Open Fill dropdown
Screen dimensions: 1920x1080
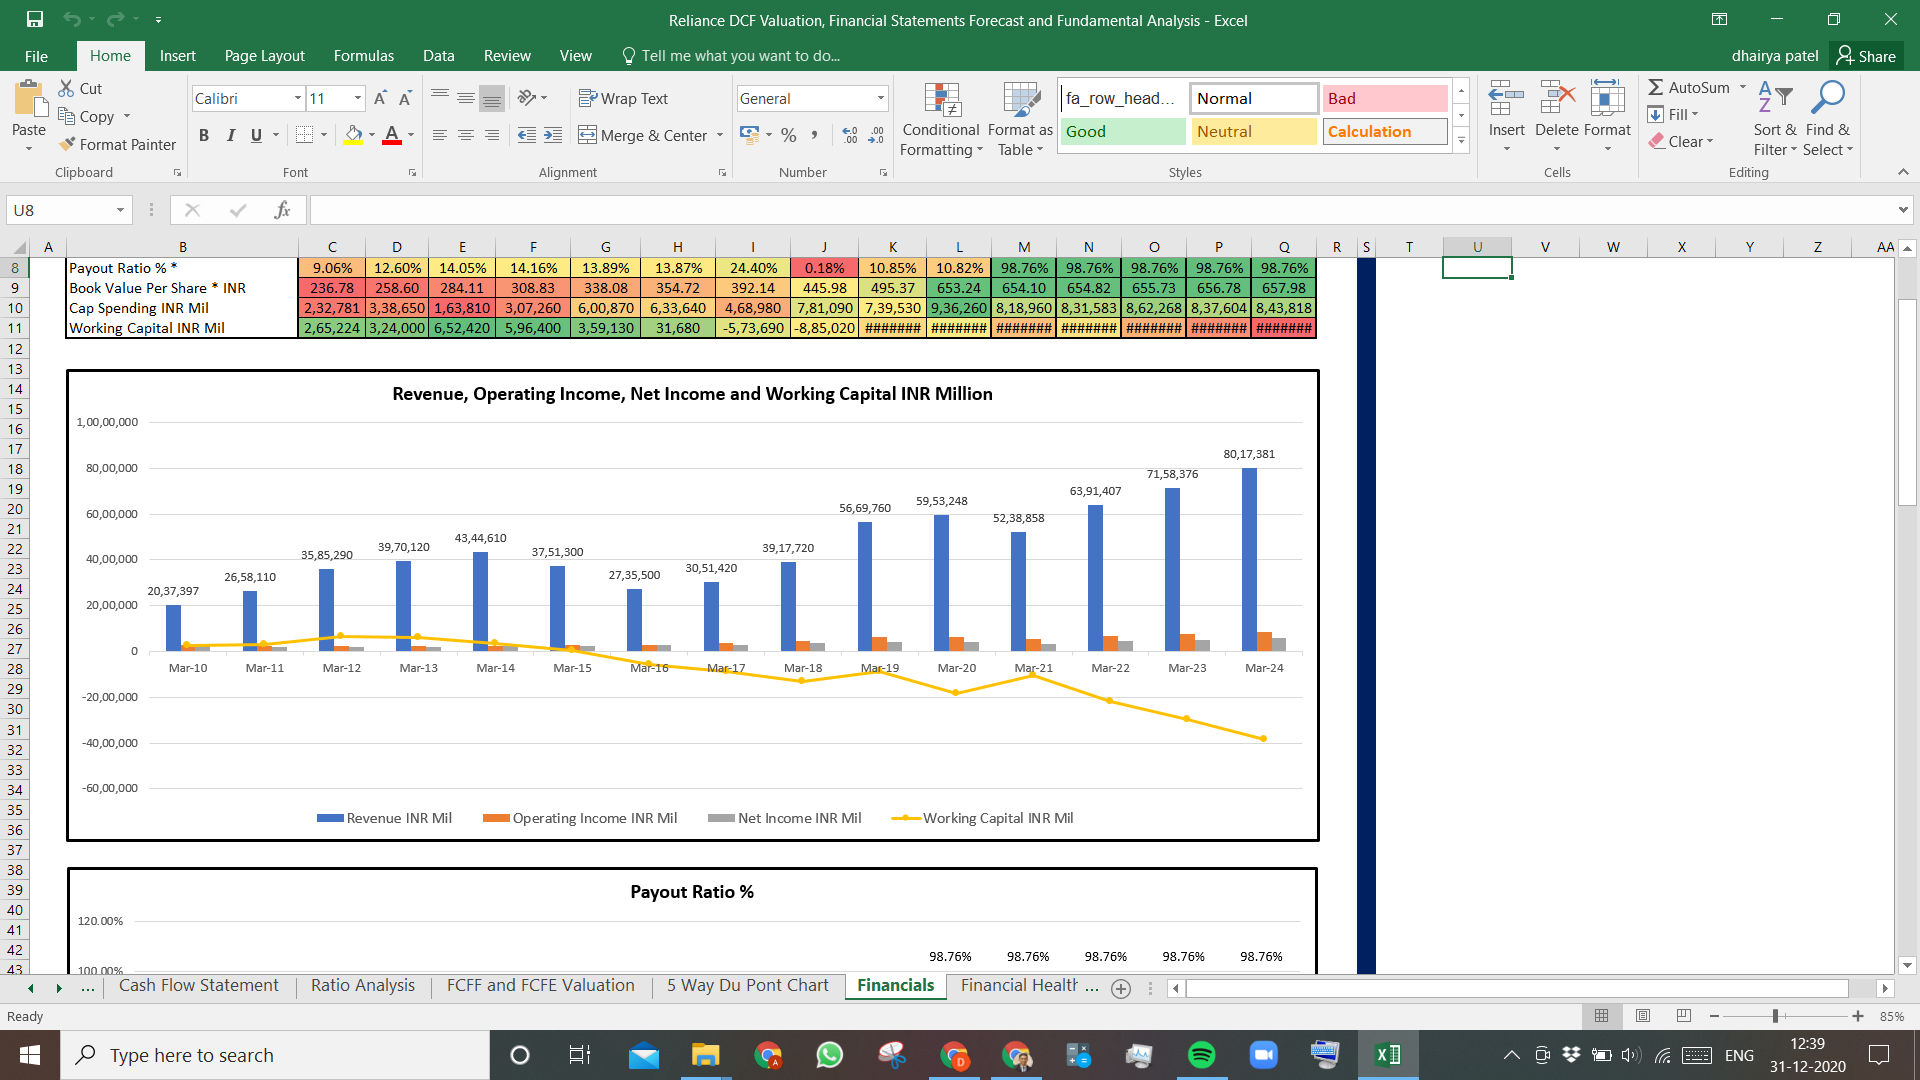click(x=1674, y=114)
